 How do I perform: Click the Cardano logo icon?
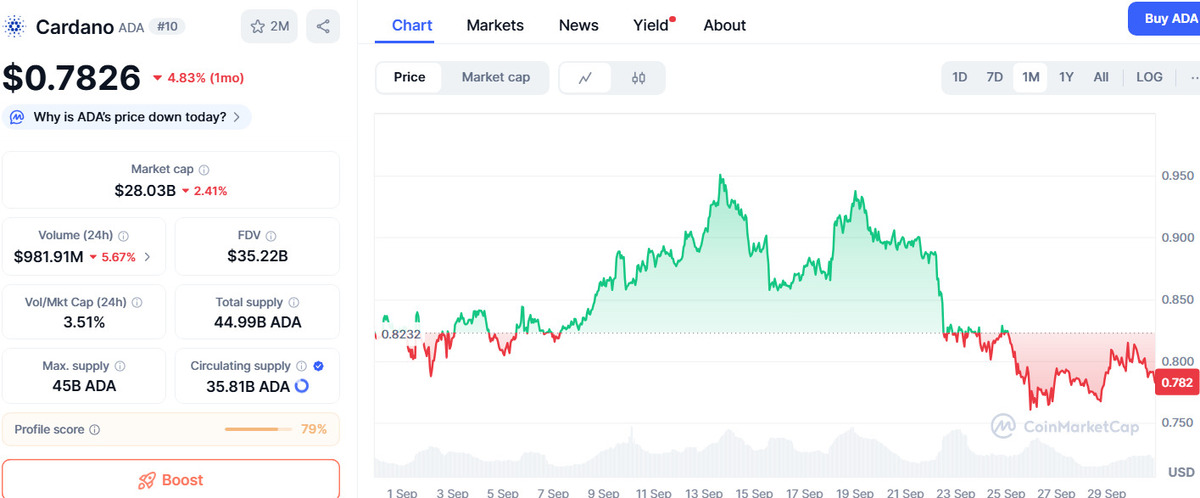pyautogui.click(x=15, y=26)
